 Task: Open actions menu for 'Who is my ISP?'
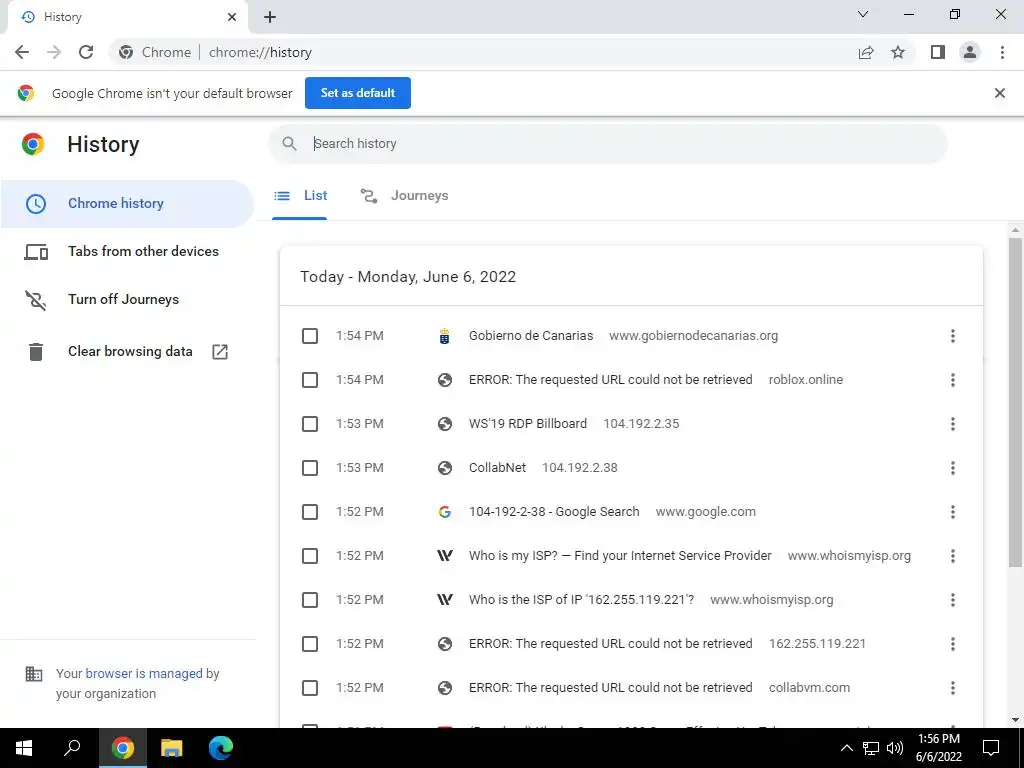click(953, 556)
